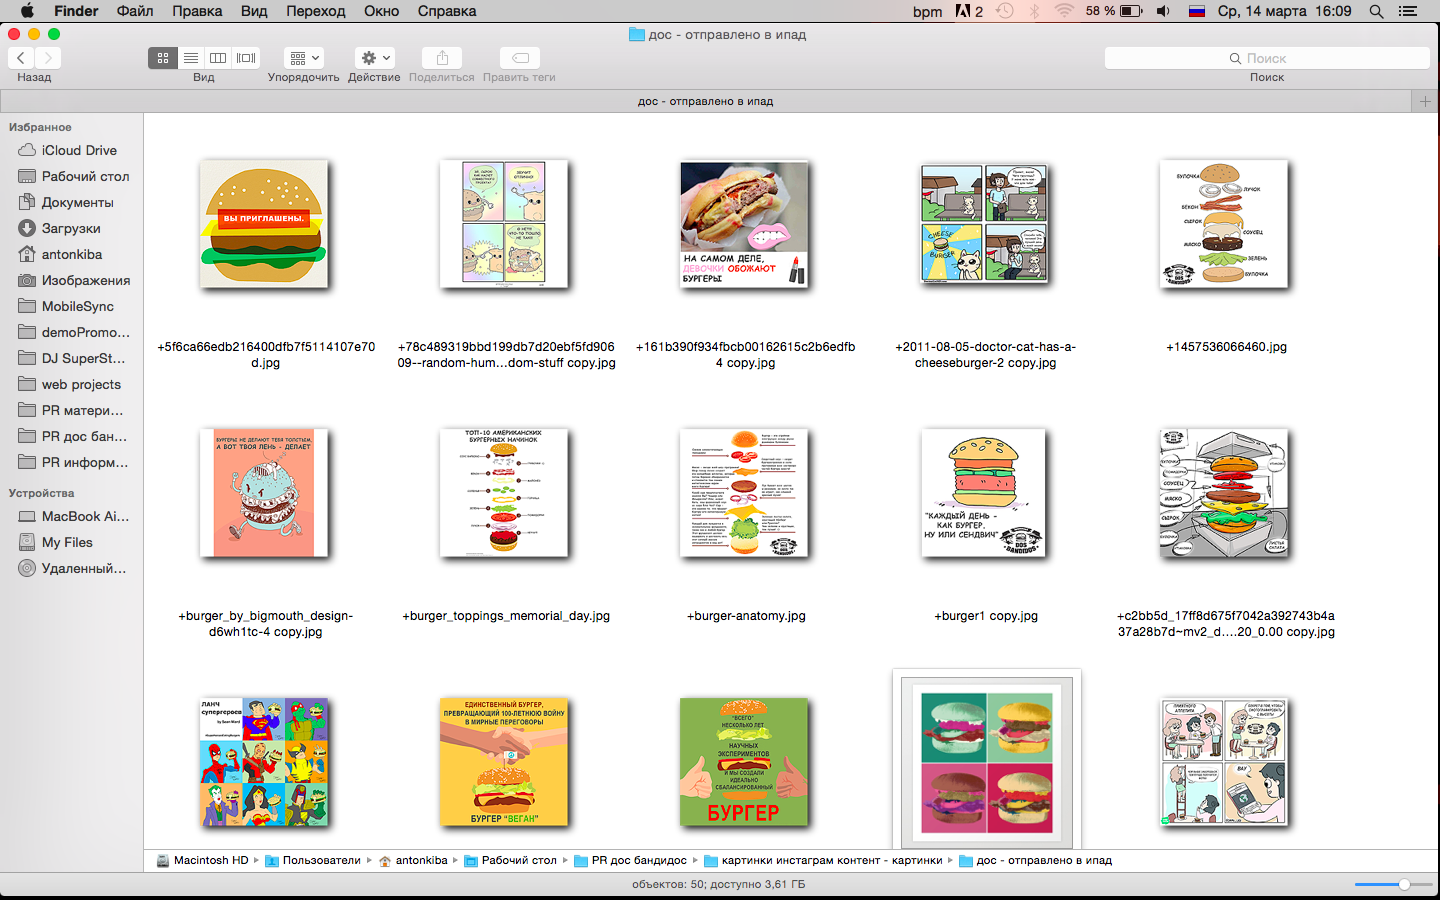1440x900 pixels.
Task: Switch to icon view mode
Action: click(x=163, y=58)
